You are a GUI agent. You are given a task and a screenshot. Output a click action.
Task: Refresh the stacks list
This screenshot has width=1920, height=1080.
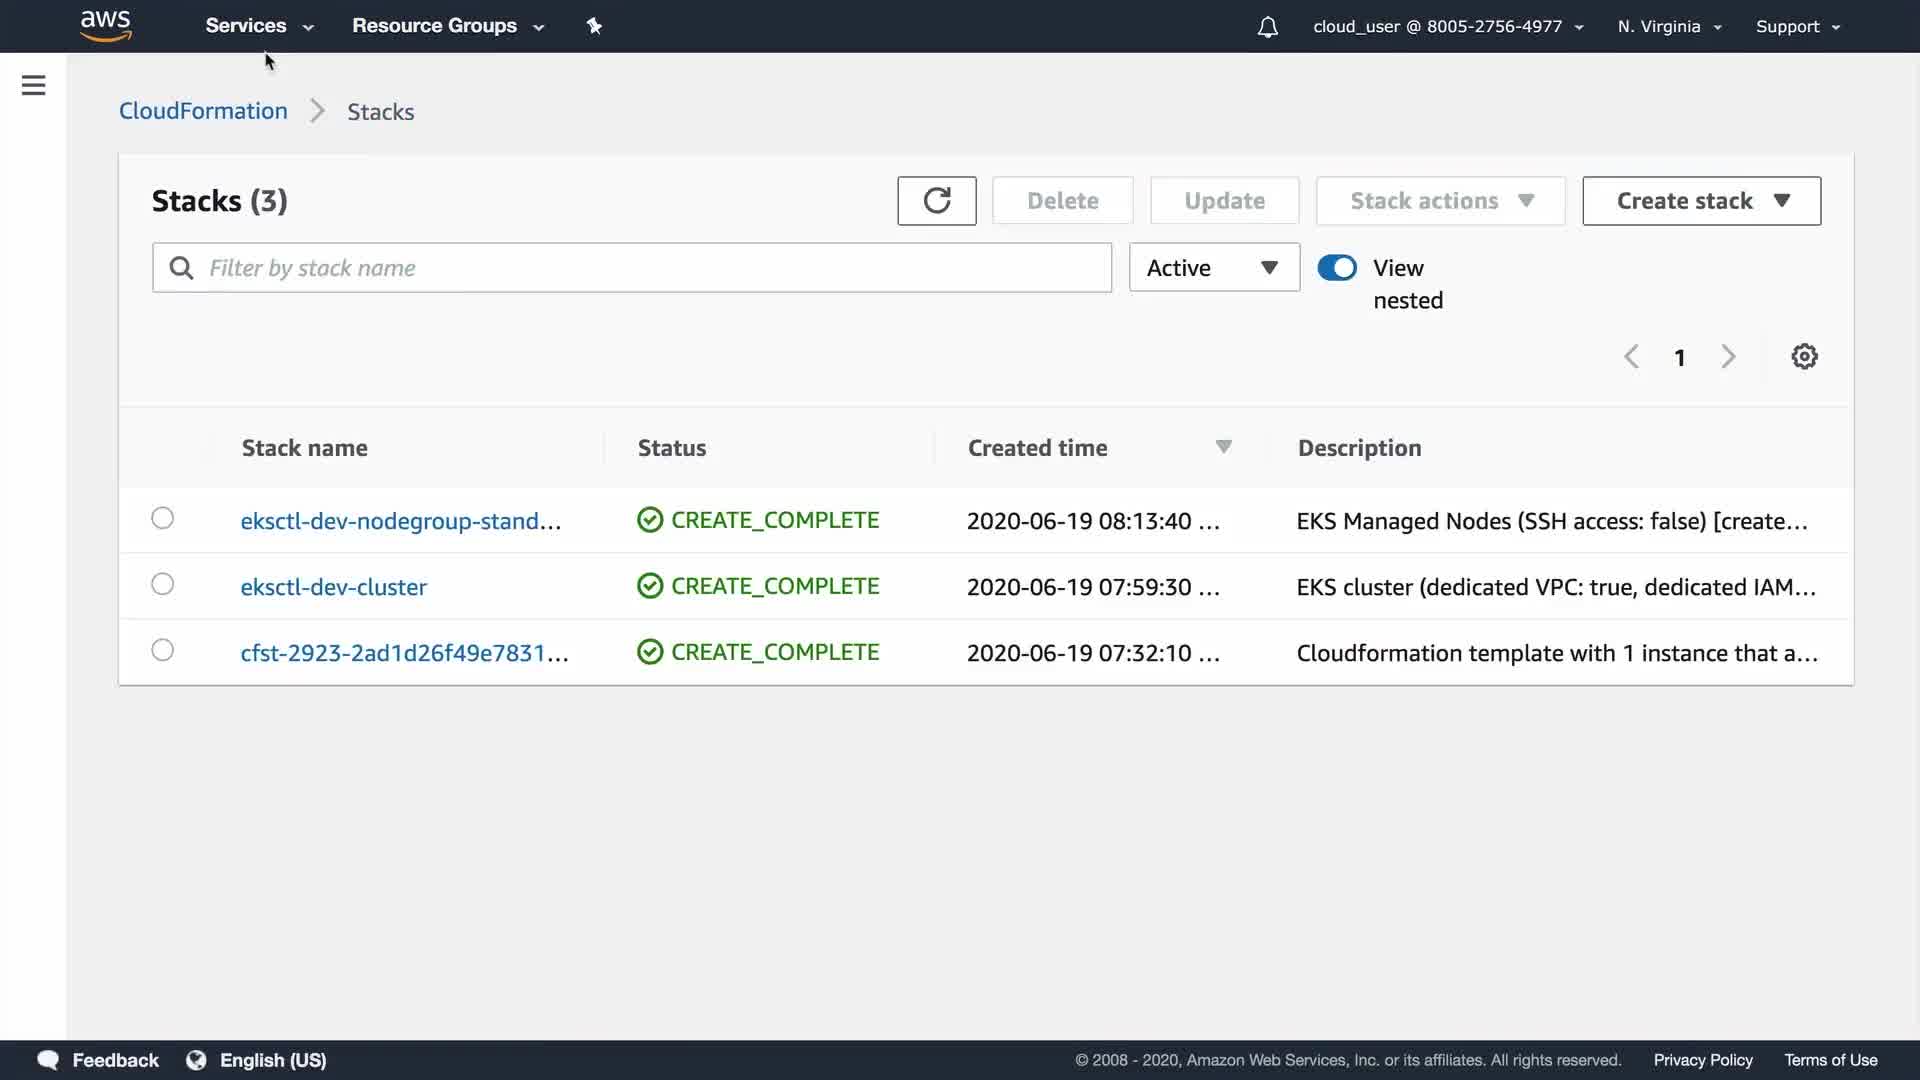[936, 201]
